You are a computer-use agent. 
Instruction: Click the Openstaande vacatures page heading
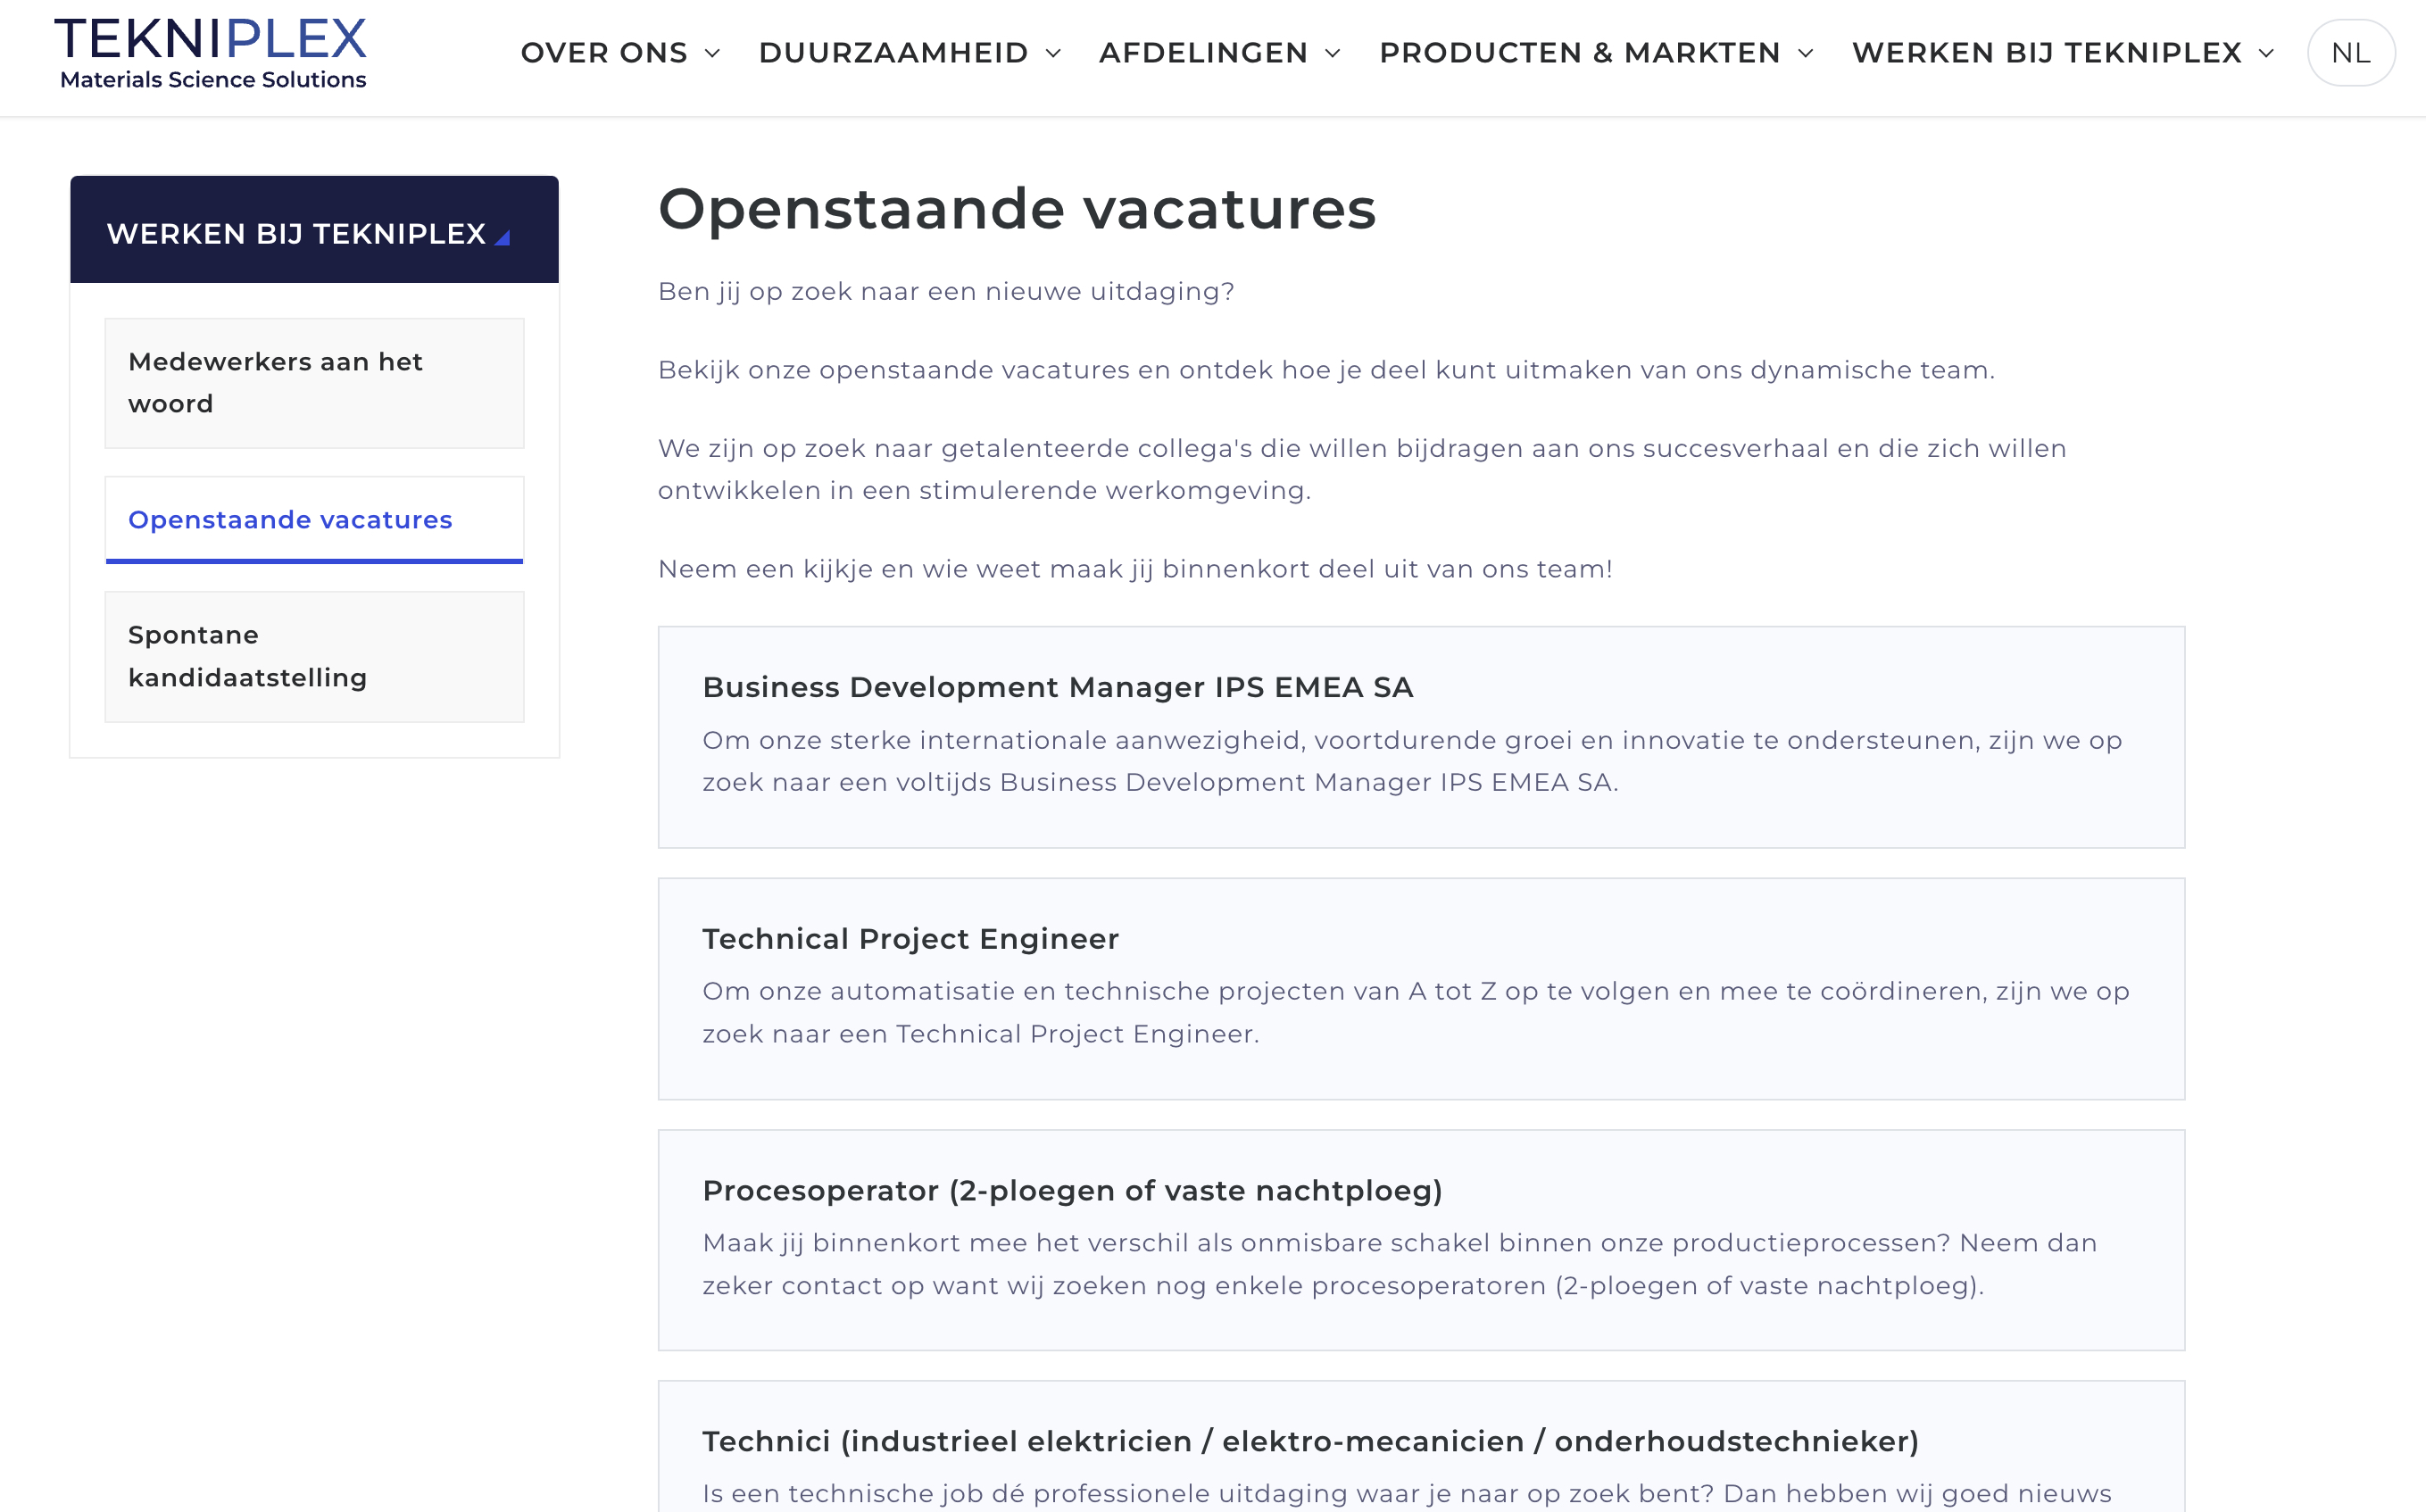click(1017, 208)
